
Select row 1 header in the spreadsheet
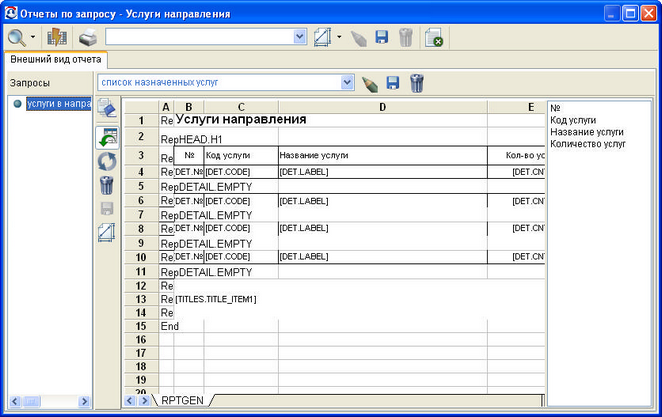[x=141, y=121]
